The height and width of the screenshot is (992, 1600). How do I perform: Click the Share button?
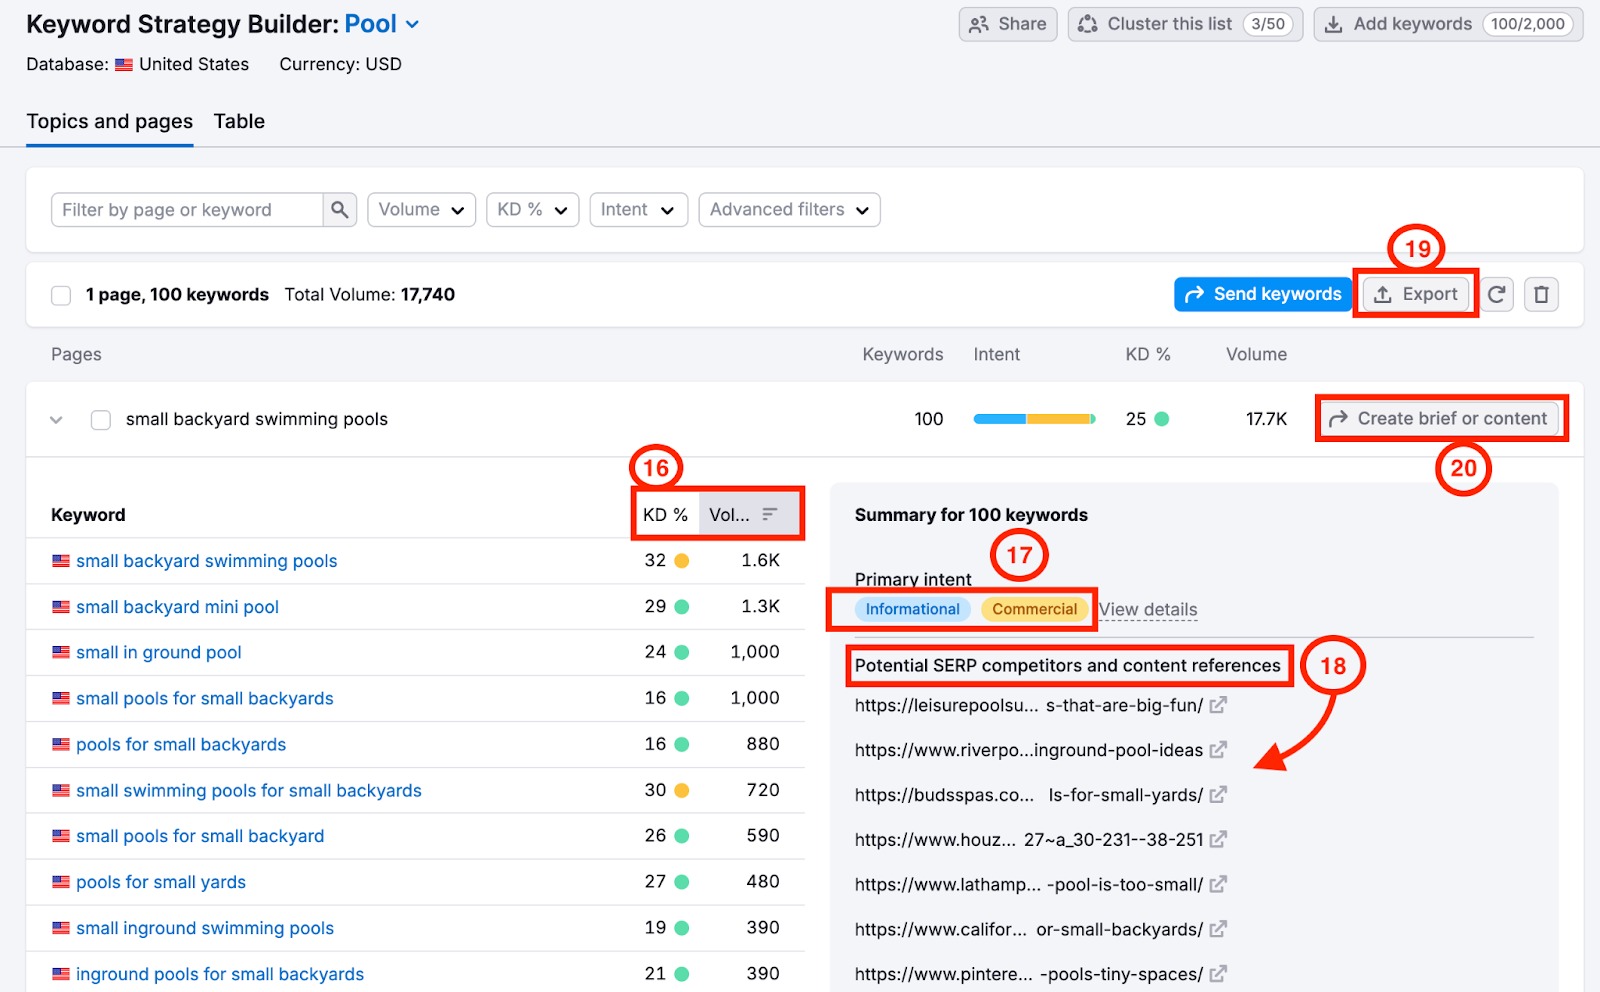(x=1008, y=24)
